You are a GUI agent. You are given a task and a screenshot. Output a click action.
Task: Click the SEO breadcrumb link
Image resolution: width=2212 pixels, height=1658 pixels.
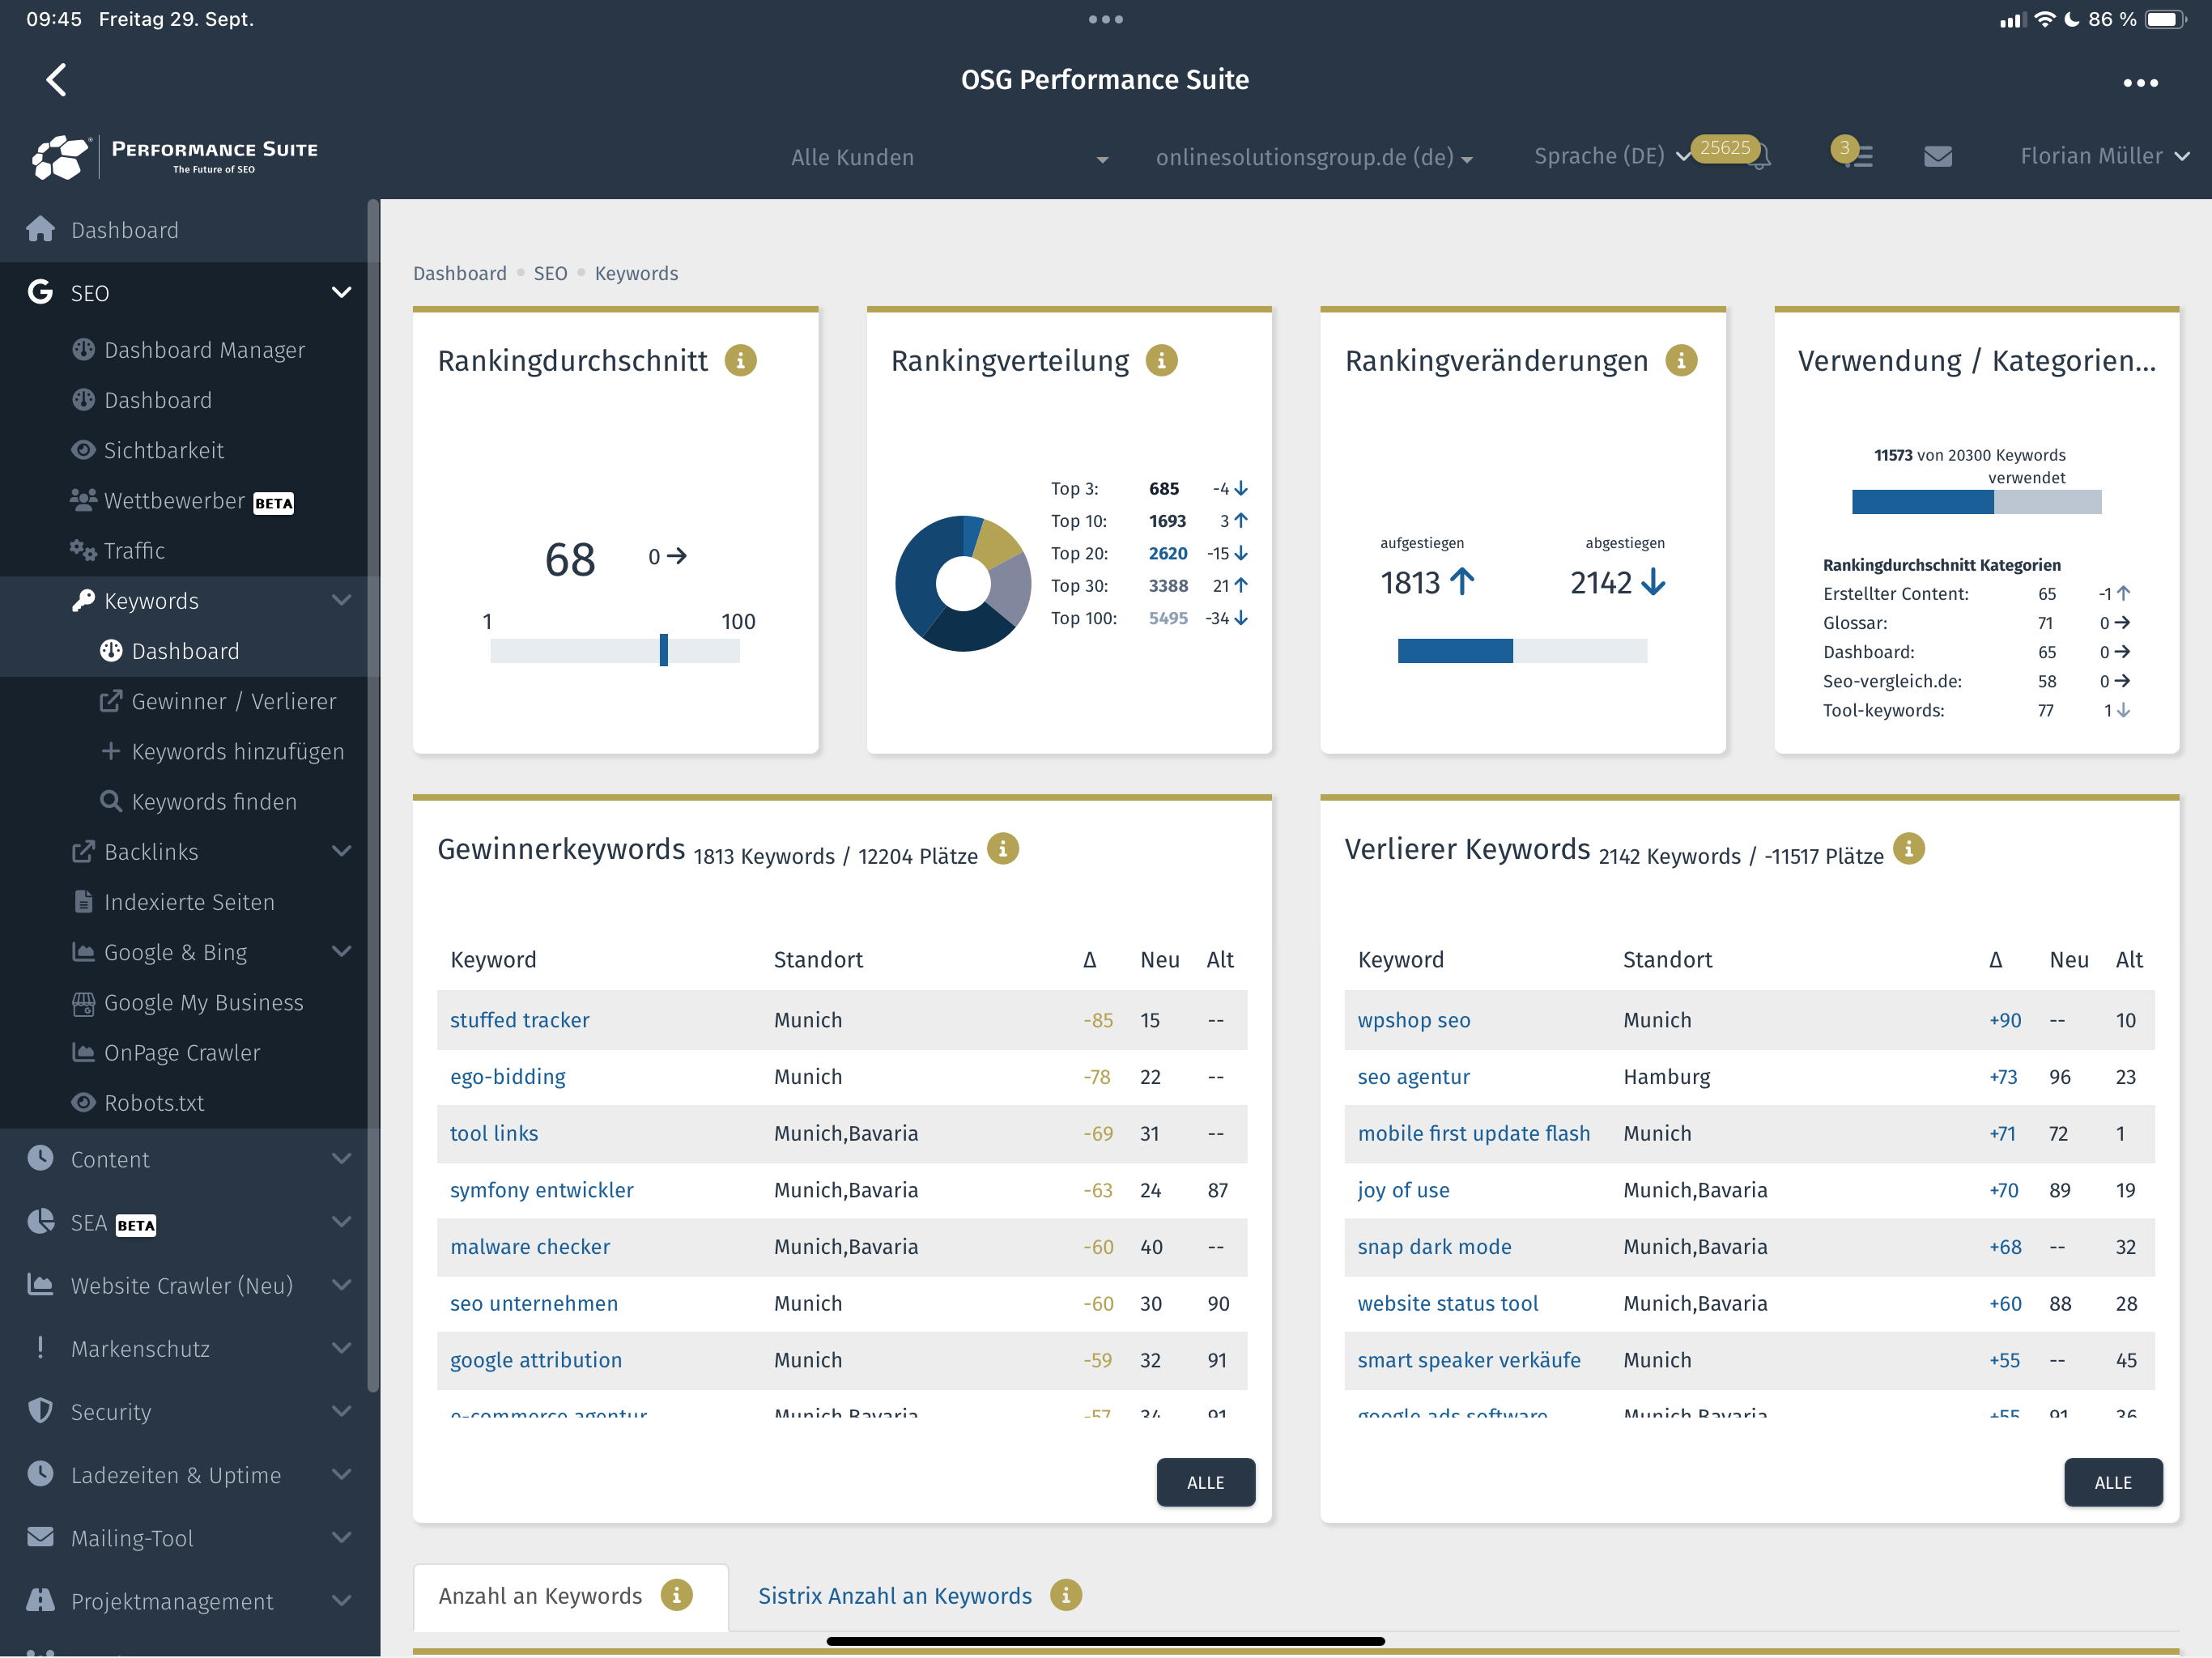click(550, 273)
